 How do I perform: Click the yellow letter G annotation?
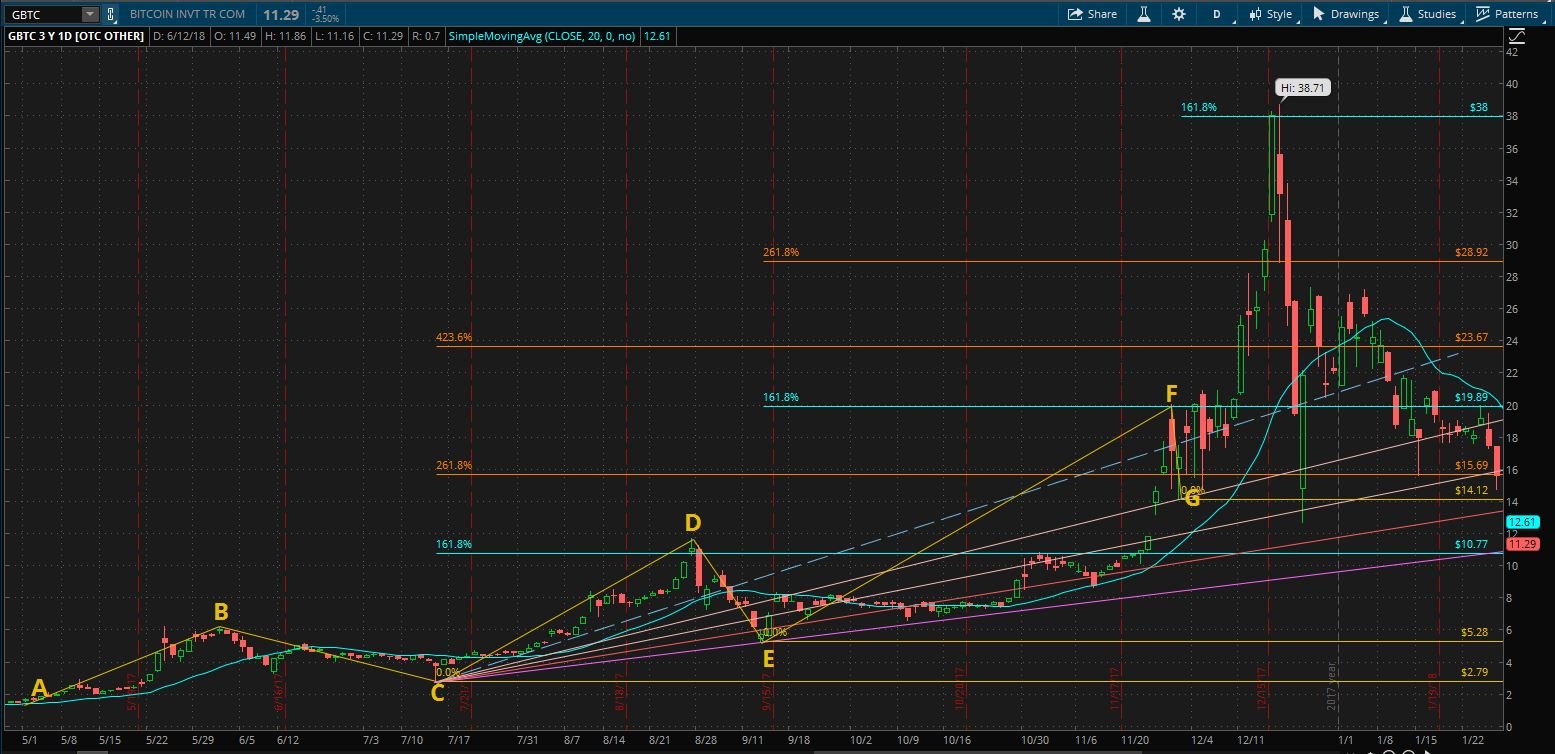(1192, 498)
